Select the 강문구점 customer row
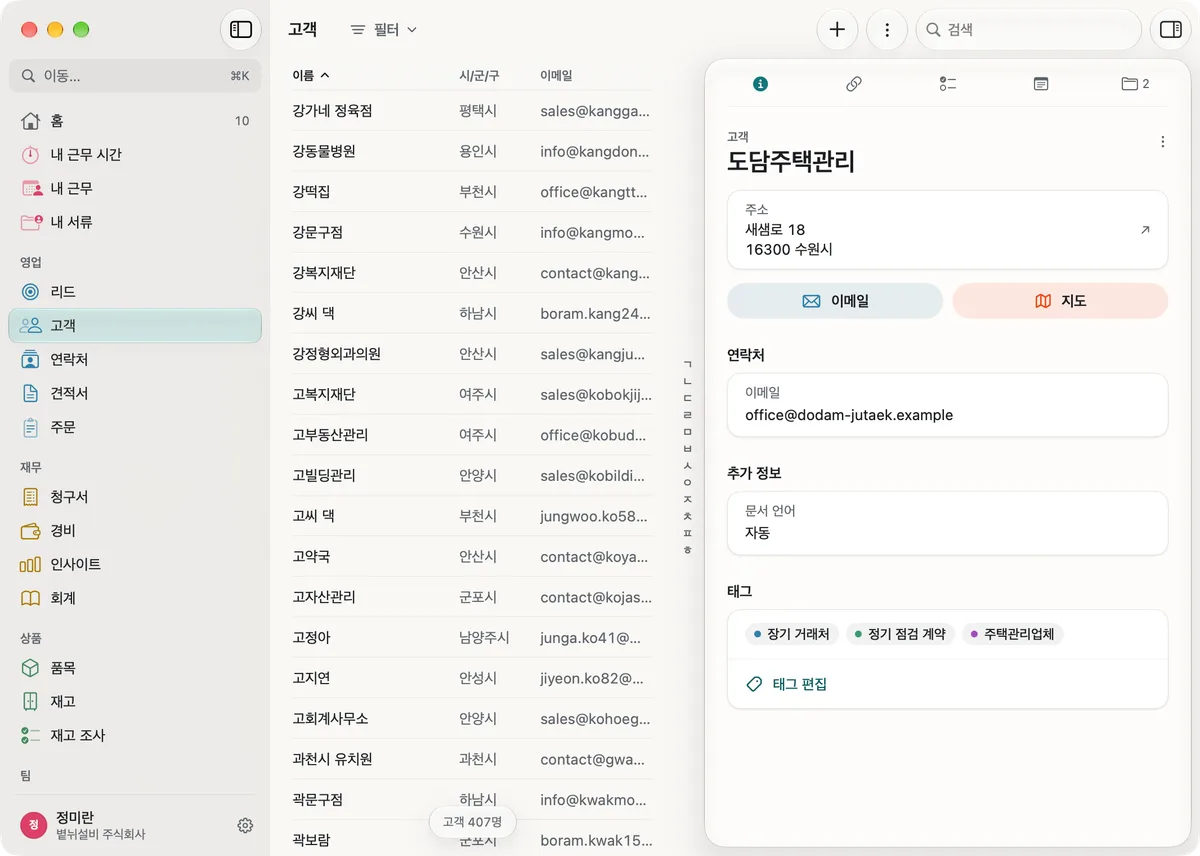 pos(472,232)
